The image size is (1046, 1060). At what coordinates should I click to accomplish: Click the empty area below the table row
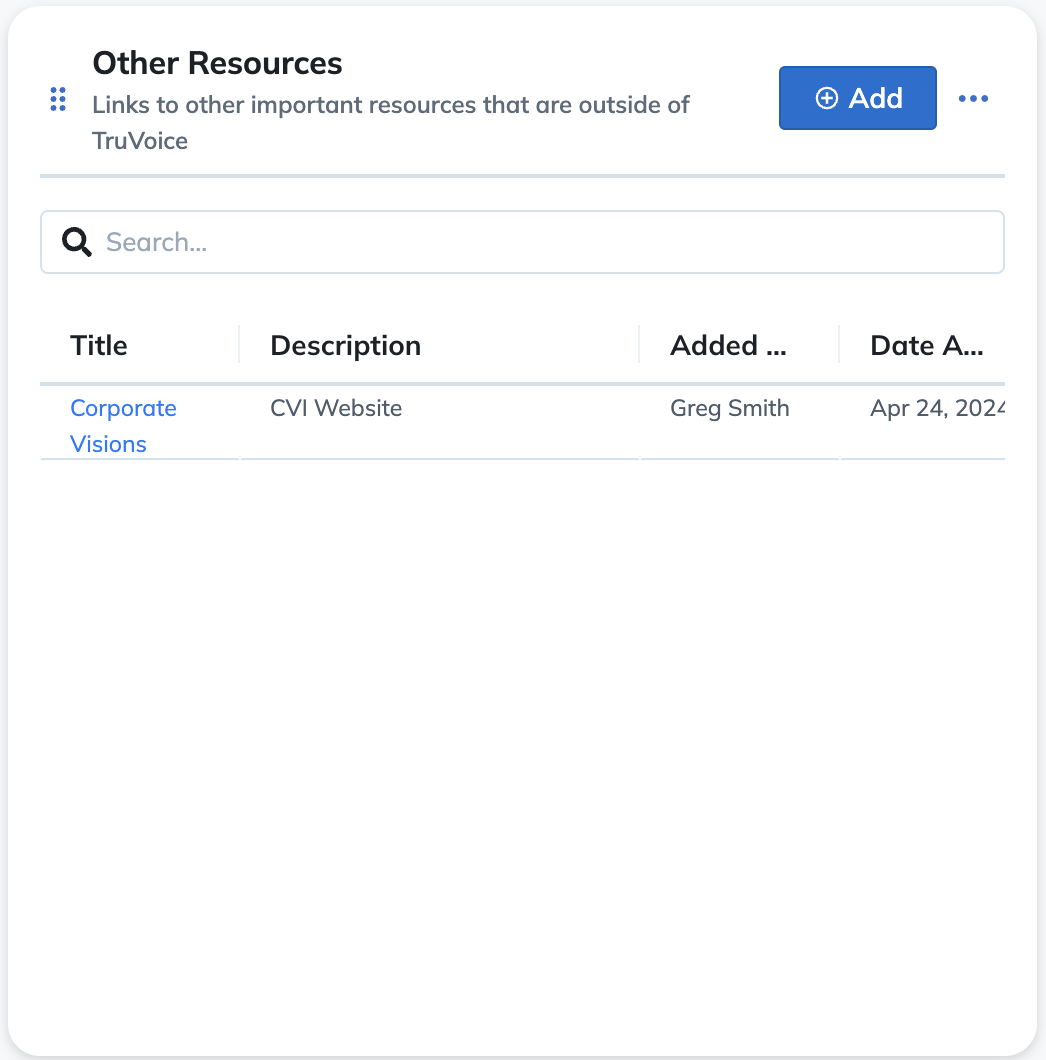(x=522, y=744)
